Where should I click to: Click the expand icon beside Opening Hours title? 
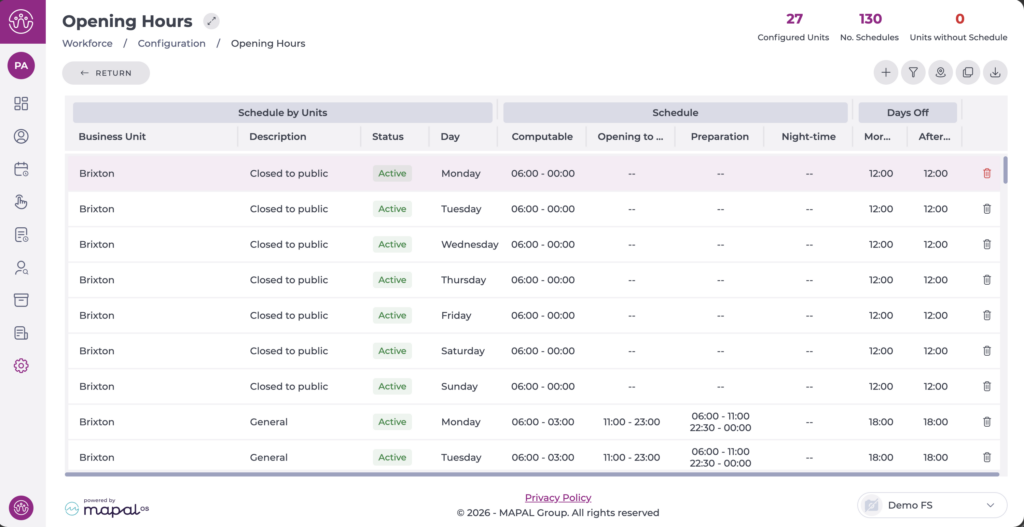pyautogui.click(x=211, y=21)
